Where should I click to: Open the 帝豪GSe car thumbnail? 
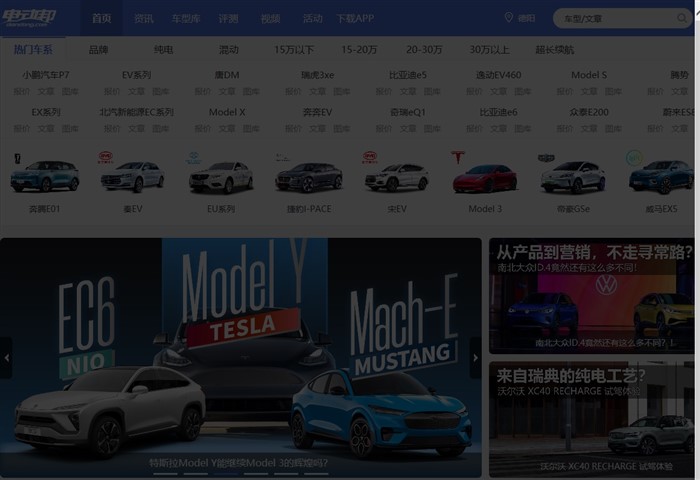[x=573, y=178]
